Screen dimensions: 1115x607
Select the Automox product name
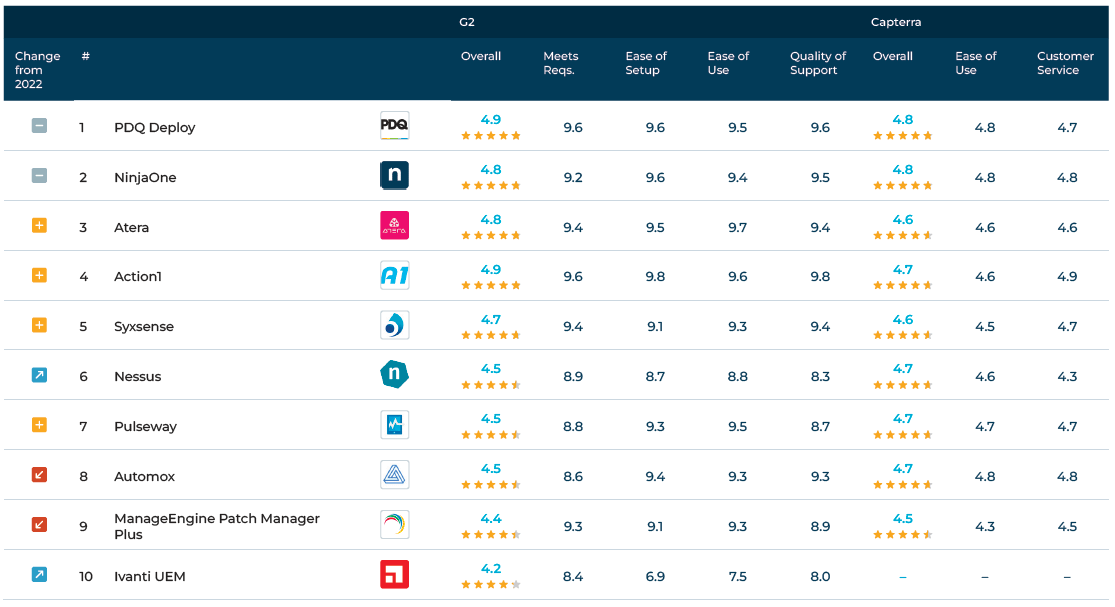click(144, 476)
